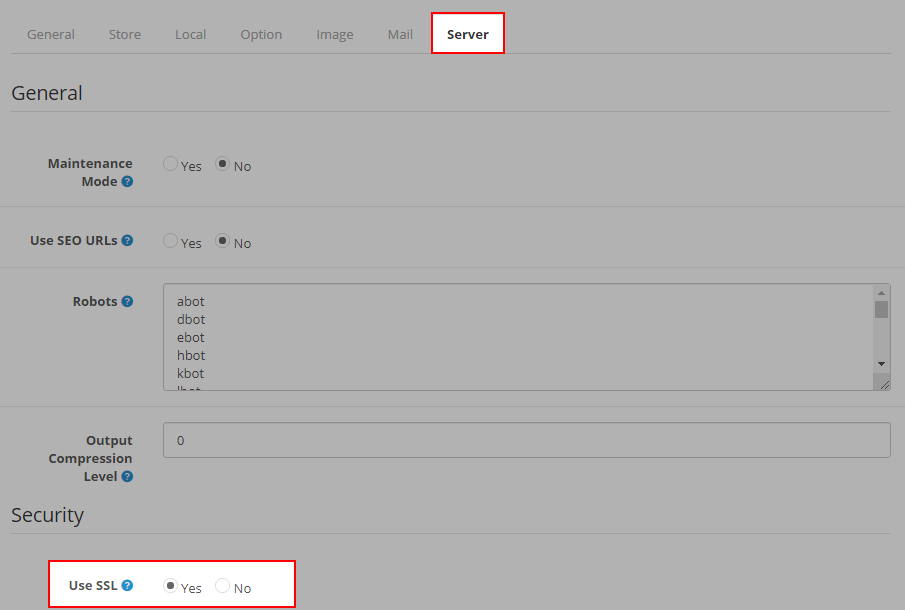Open the Image tab
905x610 pixels.
click(335, 35)
